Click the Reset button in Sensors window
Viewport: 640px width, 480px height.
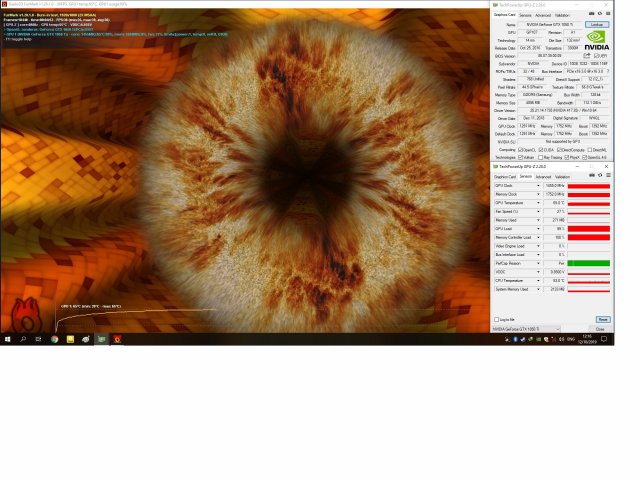[x=602, y=319]
